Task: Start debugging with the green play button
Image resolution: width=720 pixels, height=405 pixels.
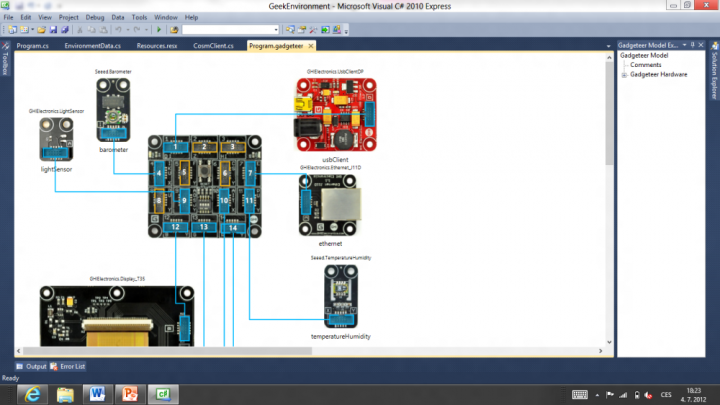Action: (x=159, y=30)
